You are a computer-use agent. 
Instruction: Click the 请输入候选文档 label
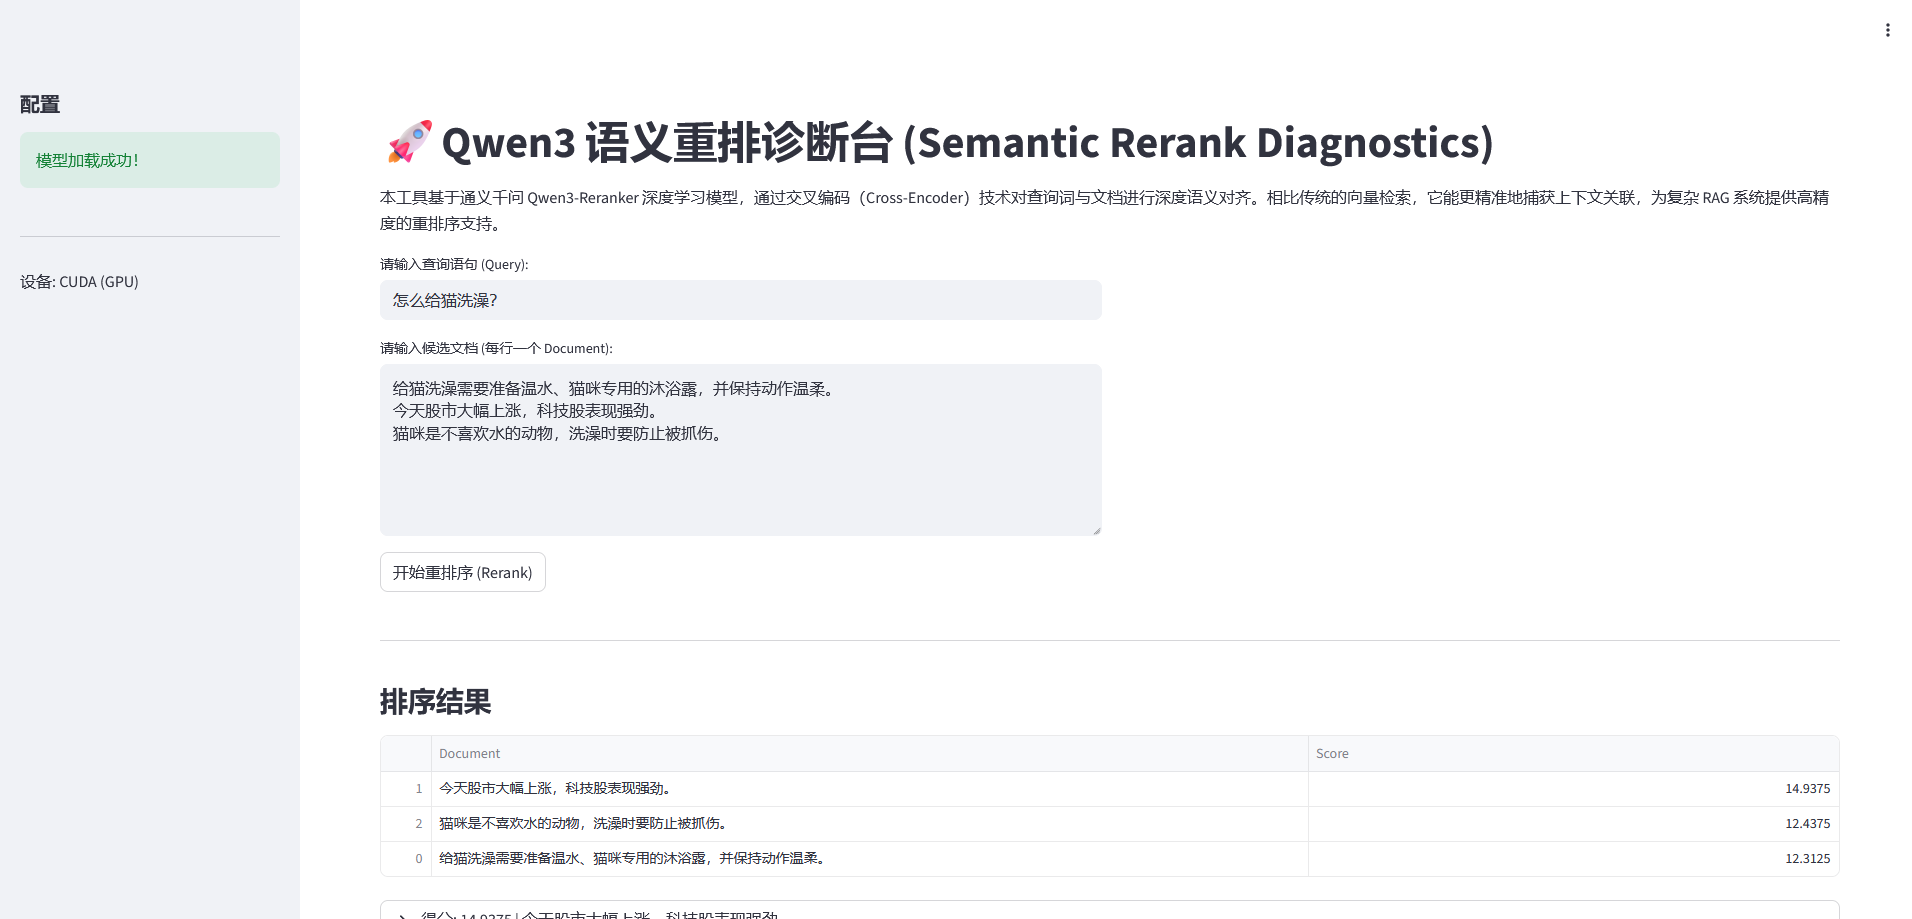(496, 348)
